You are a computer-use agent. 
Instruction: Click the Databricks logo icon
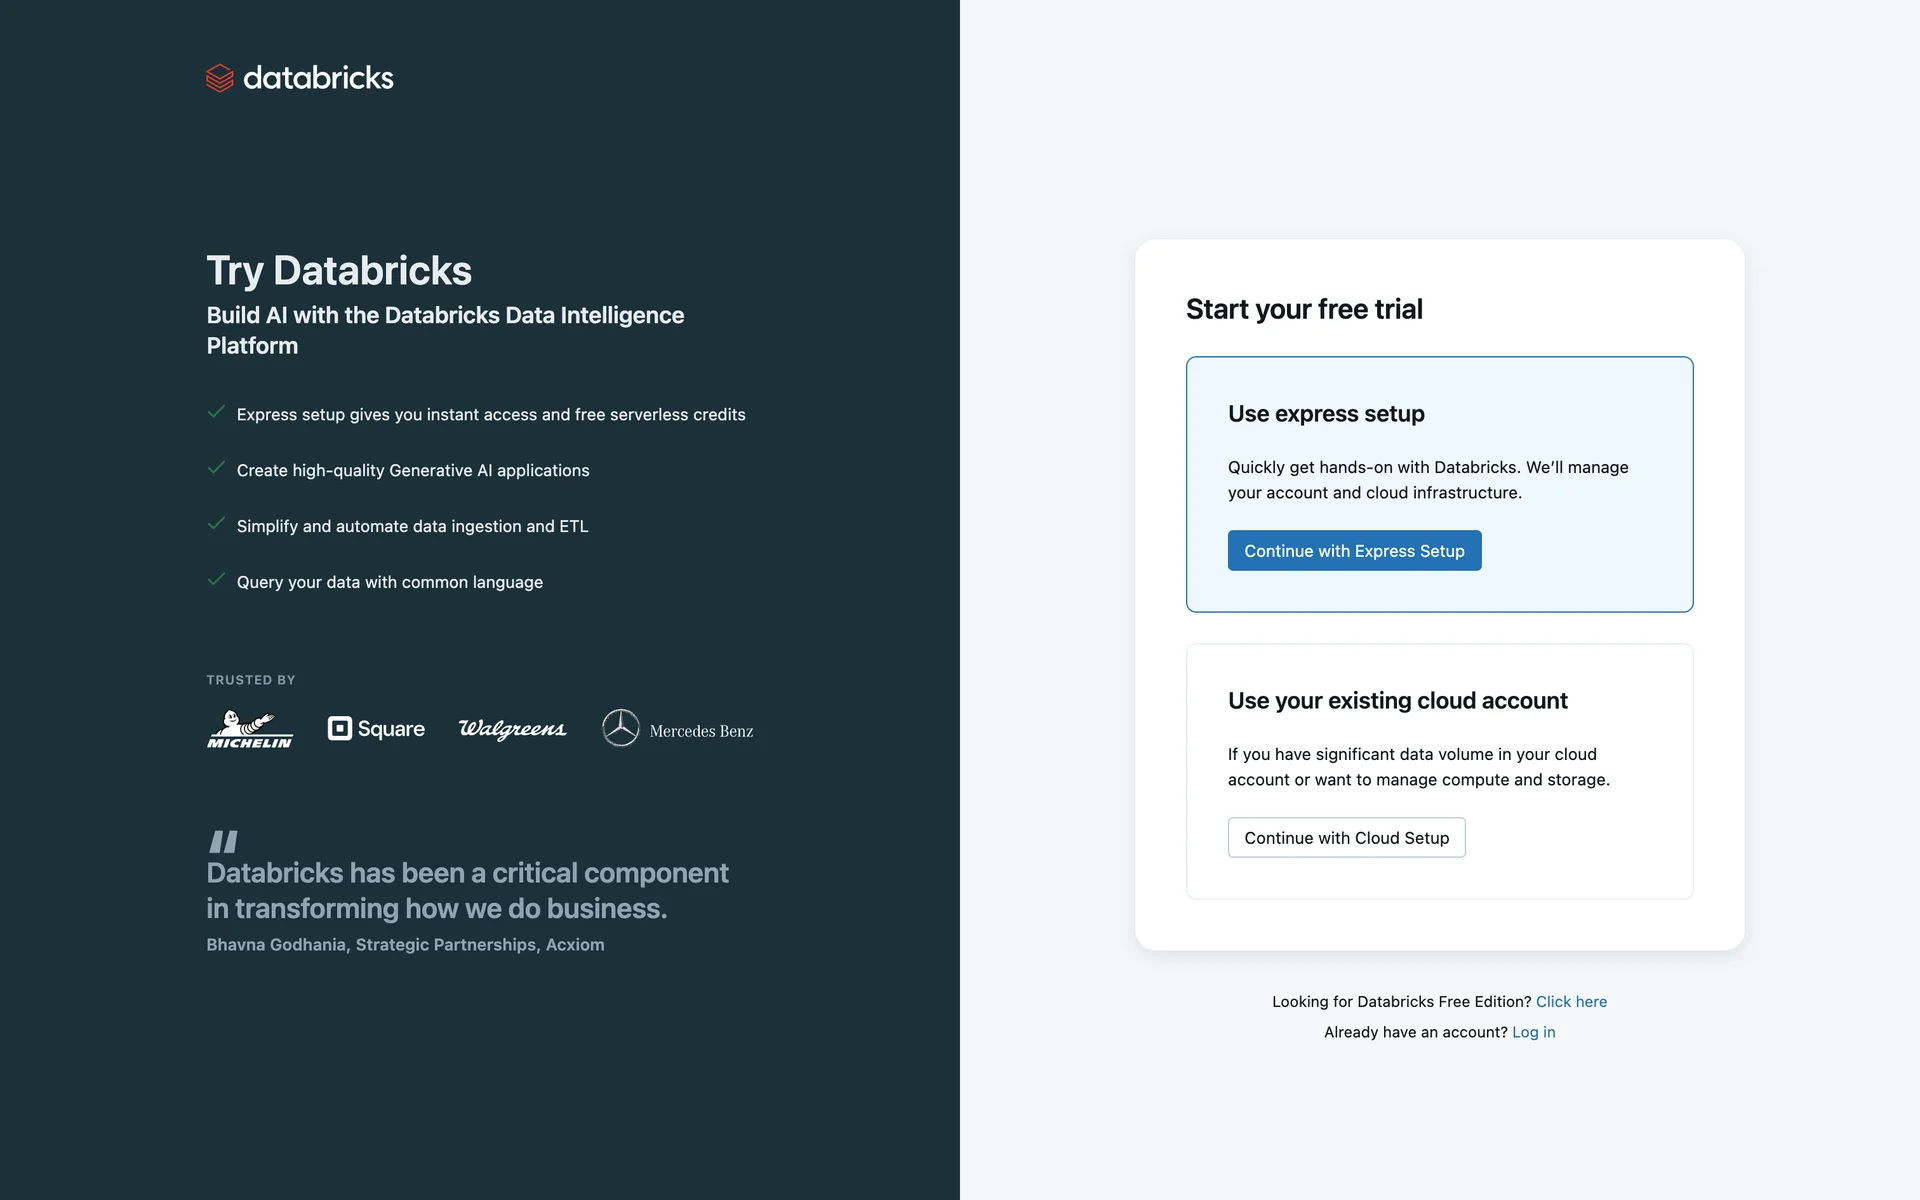[219, 78]
